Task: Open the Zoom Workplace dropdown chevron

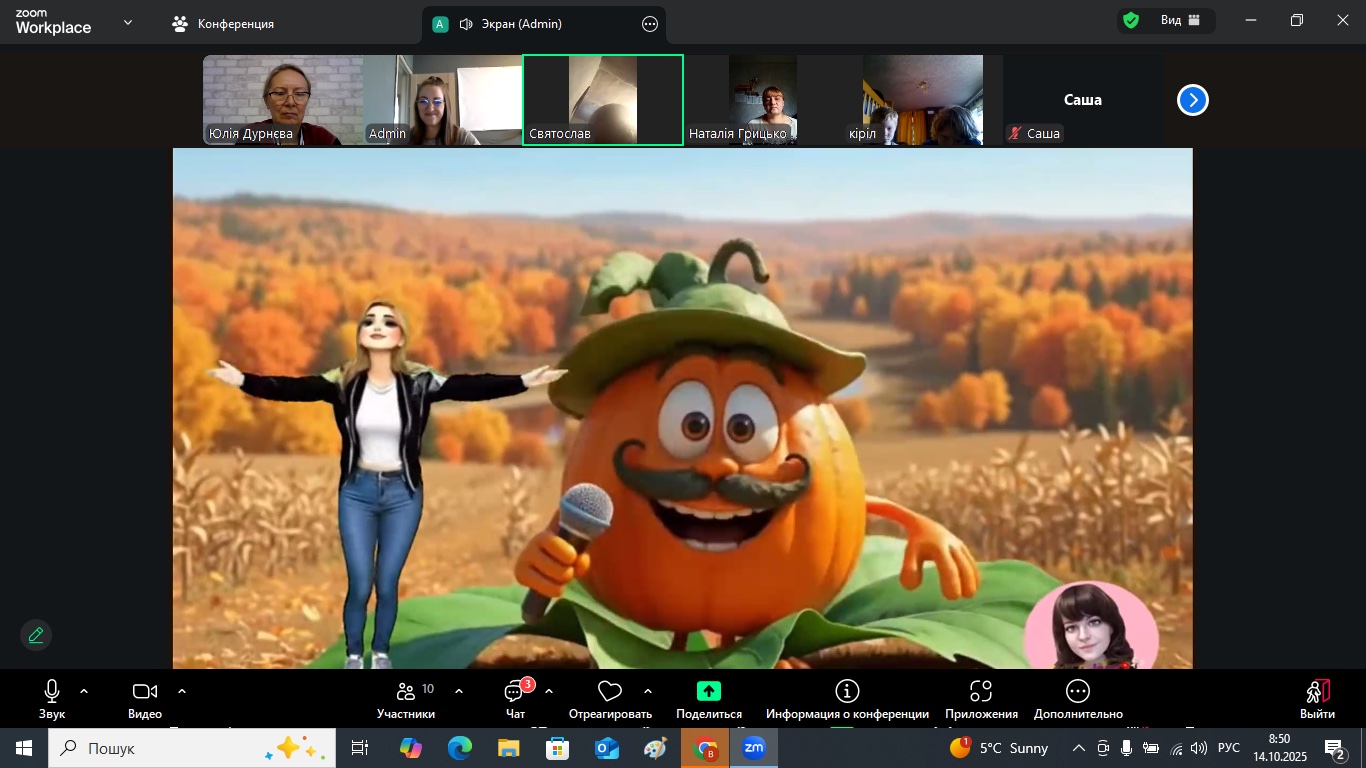Action: [128, 22]
